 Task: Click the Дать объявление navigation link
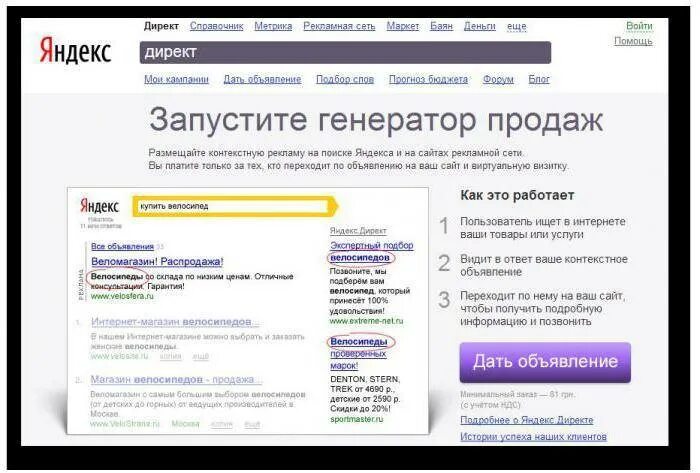[x=262, y=79]
